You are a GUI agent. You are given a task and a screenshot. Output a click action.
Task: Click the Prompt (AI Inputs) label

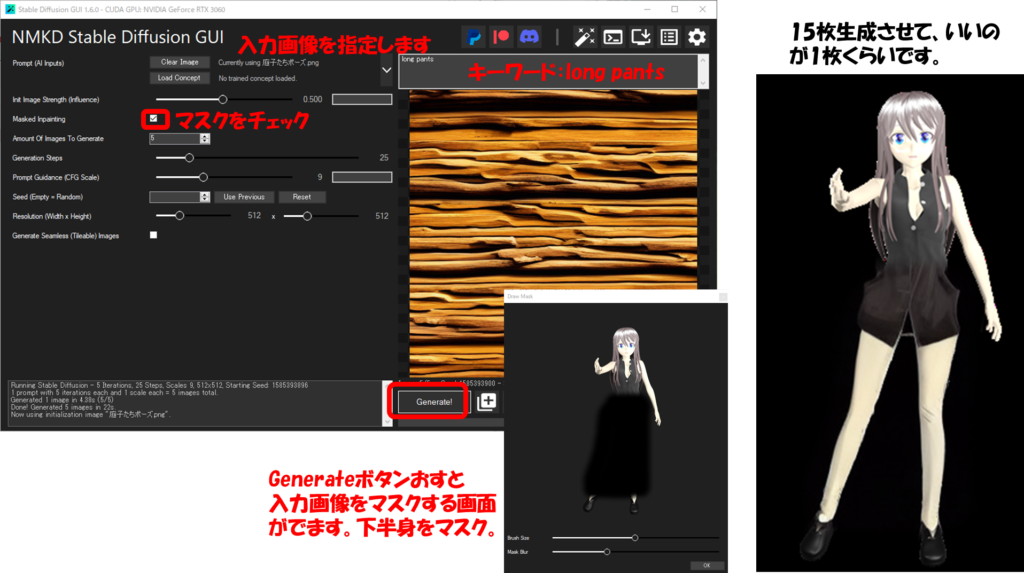point(38,63)
